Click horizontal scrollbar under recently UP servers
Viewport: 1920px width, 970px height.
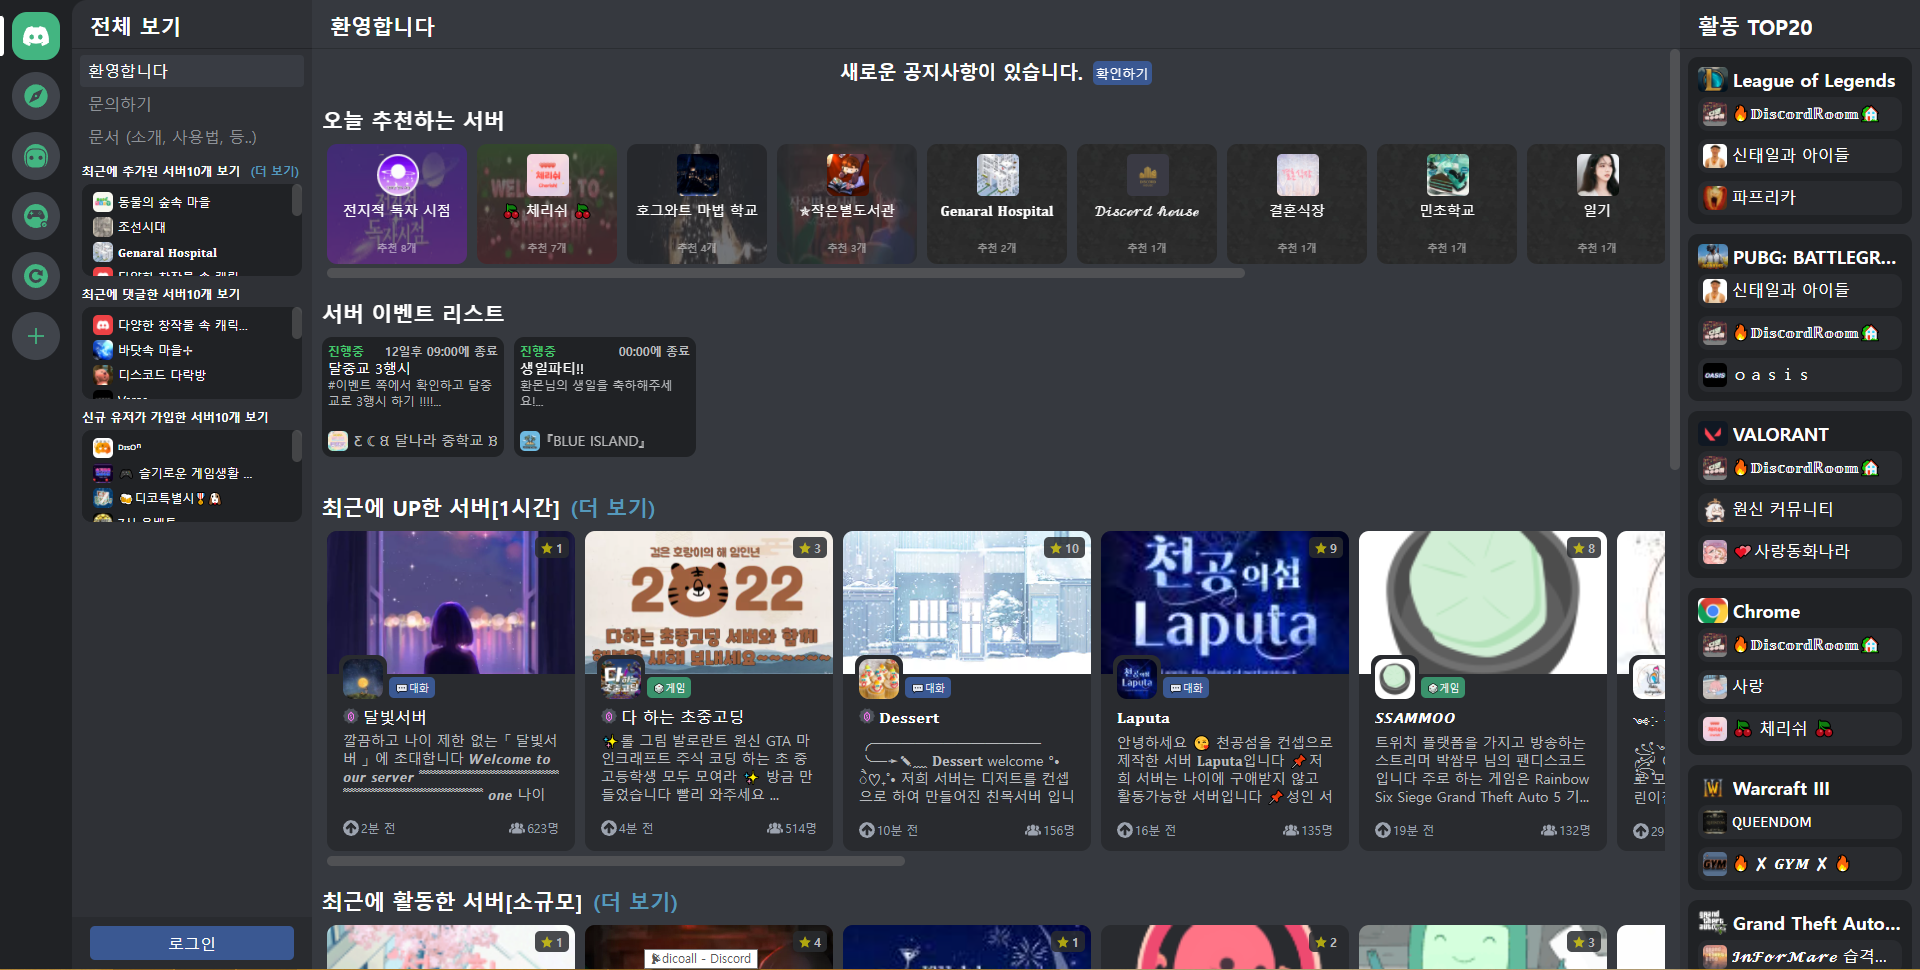tap(616, 861)
